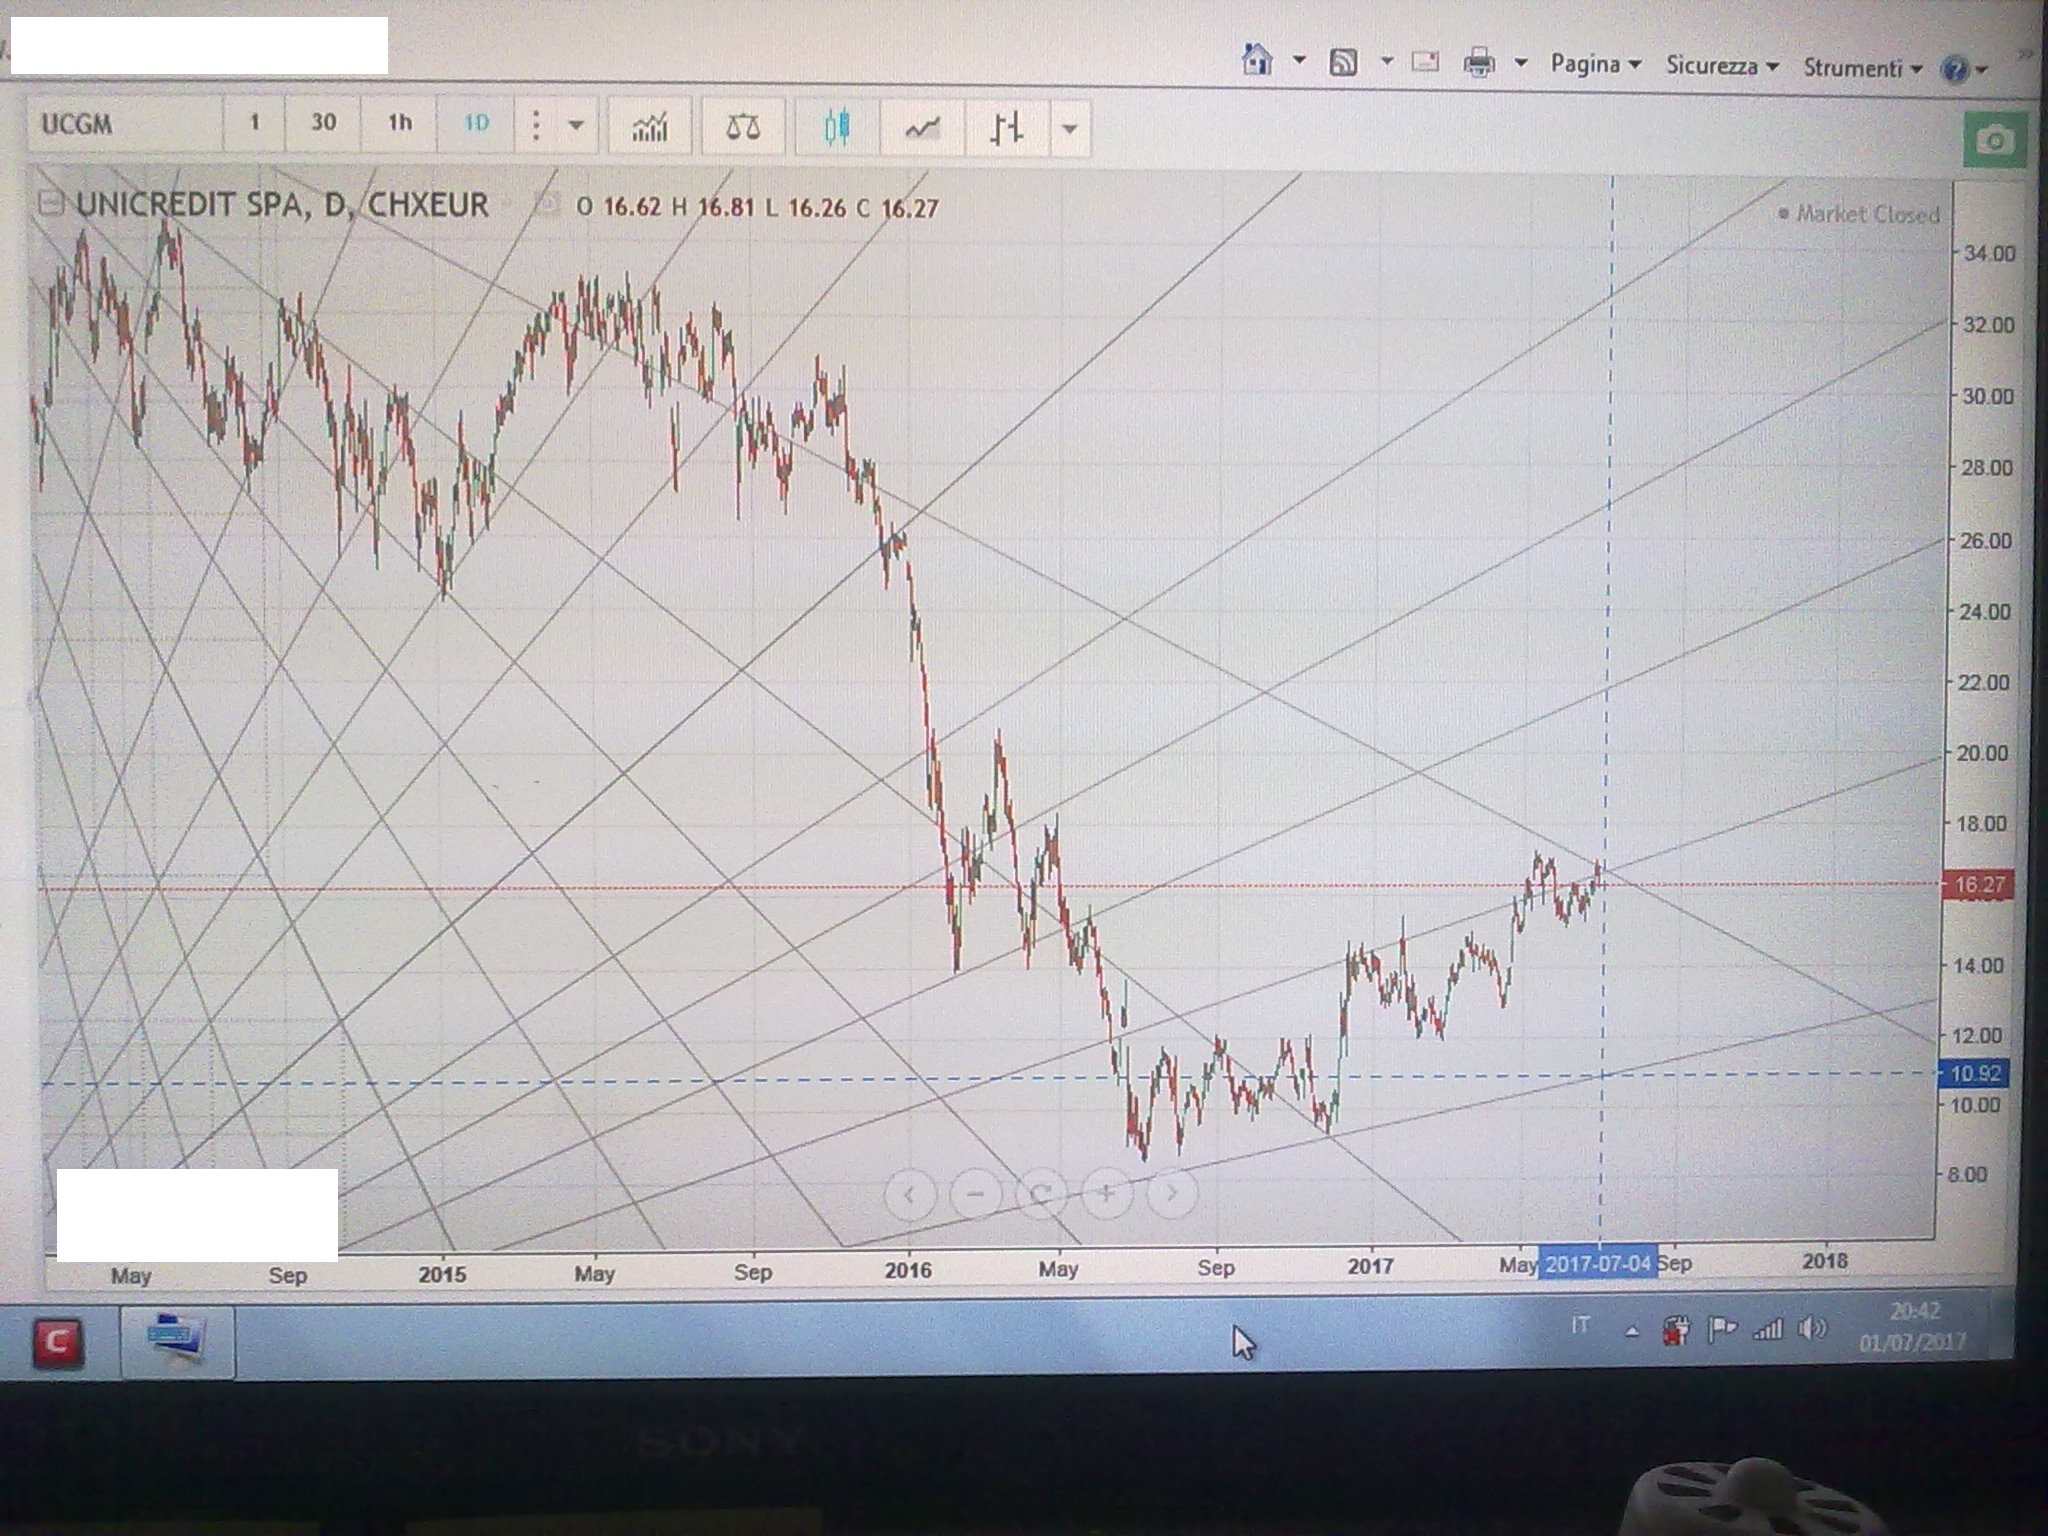Open the indicators chart icon
Viewport: 2048px width, 1536px height.
[x=649, y=127]
